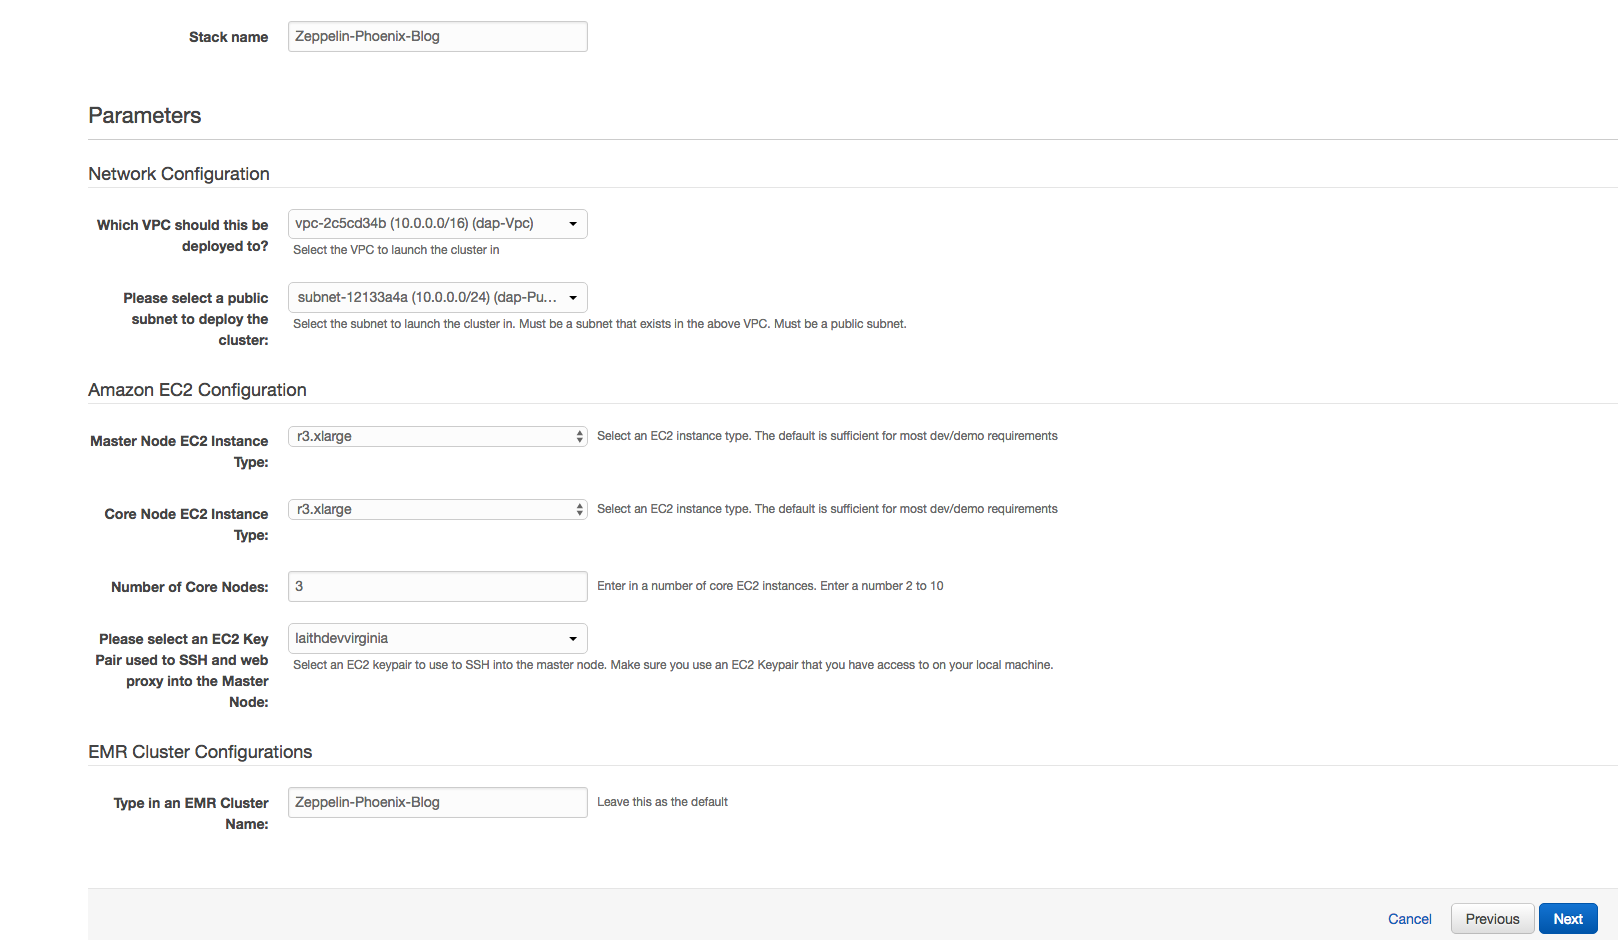Click the Parameters heading
Viewport: 1621px width, 940px height.
[145, 116]
